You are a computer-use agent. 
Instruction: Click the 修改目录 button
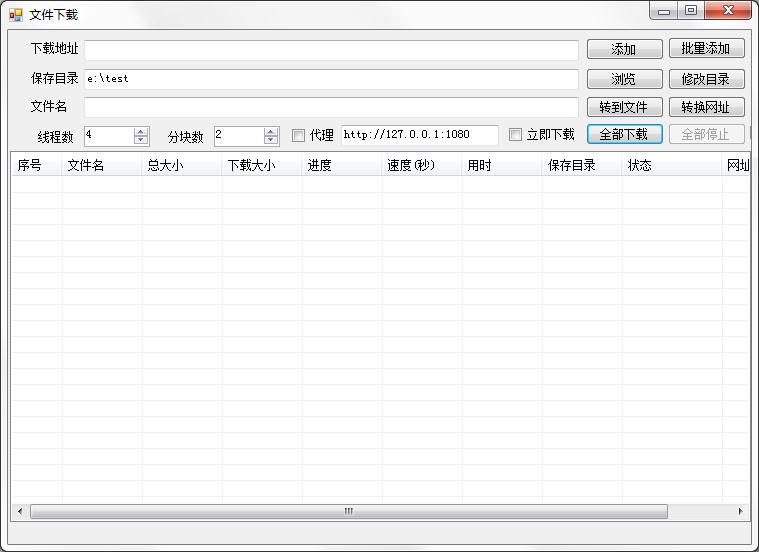click(706, 79)
